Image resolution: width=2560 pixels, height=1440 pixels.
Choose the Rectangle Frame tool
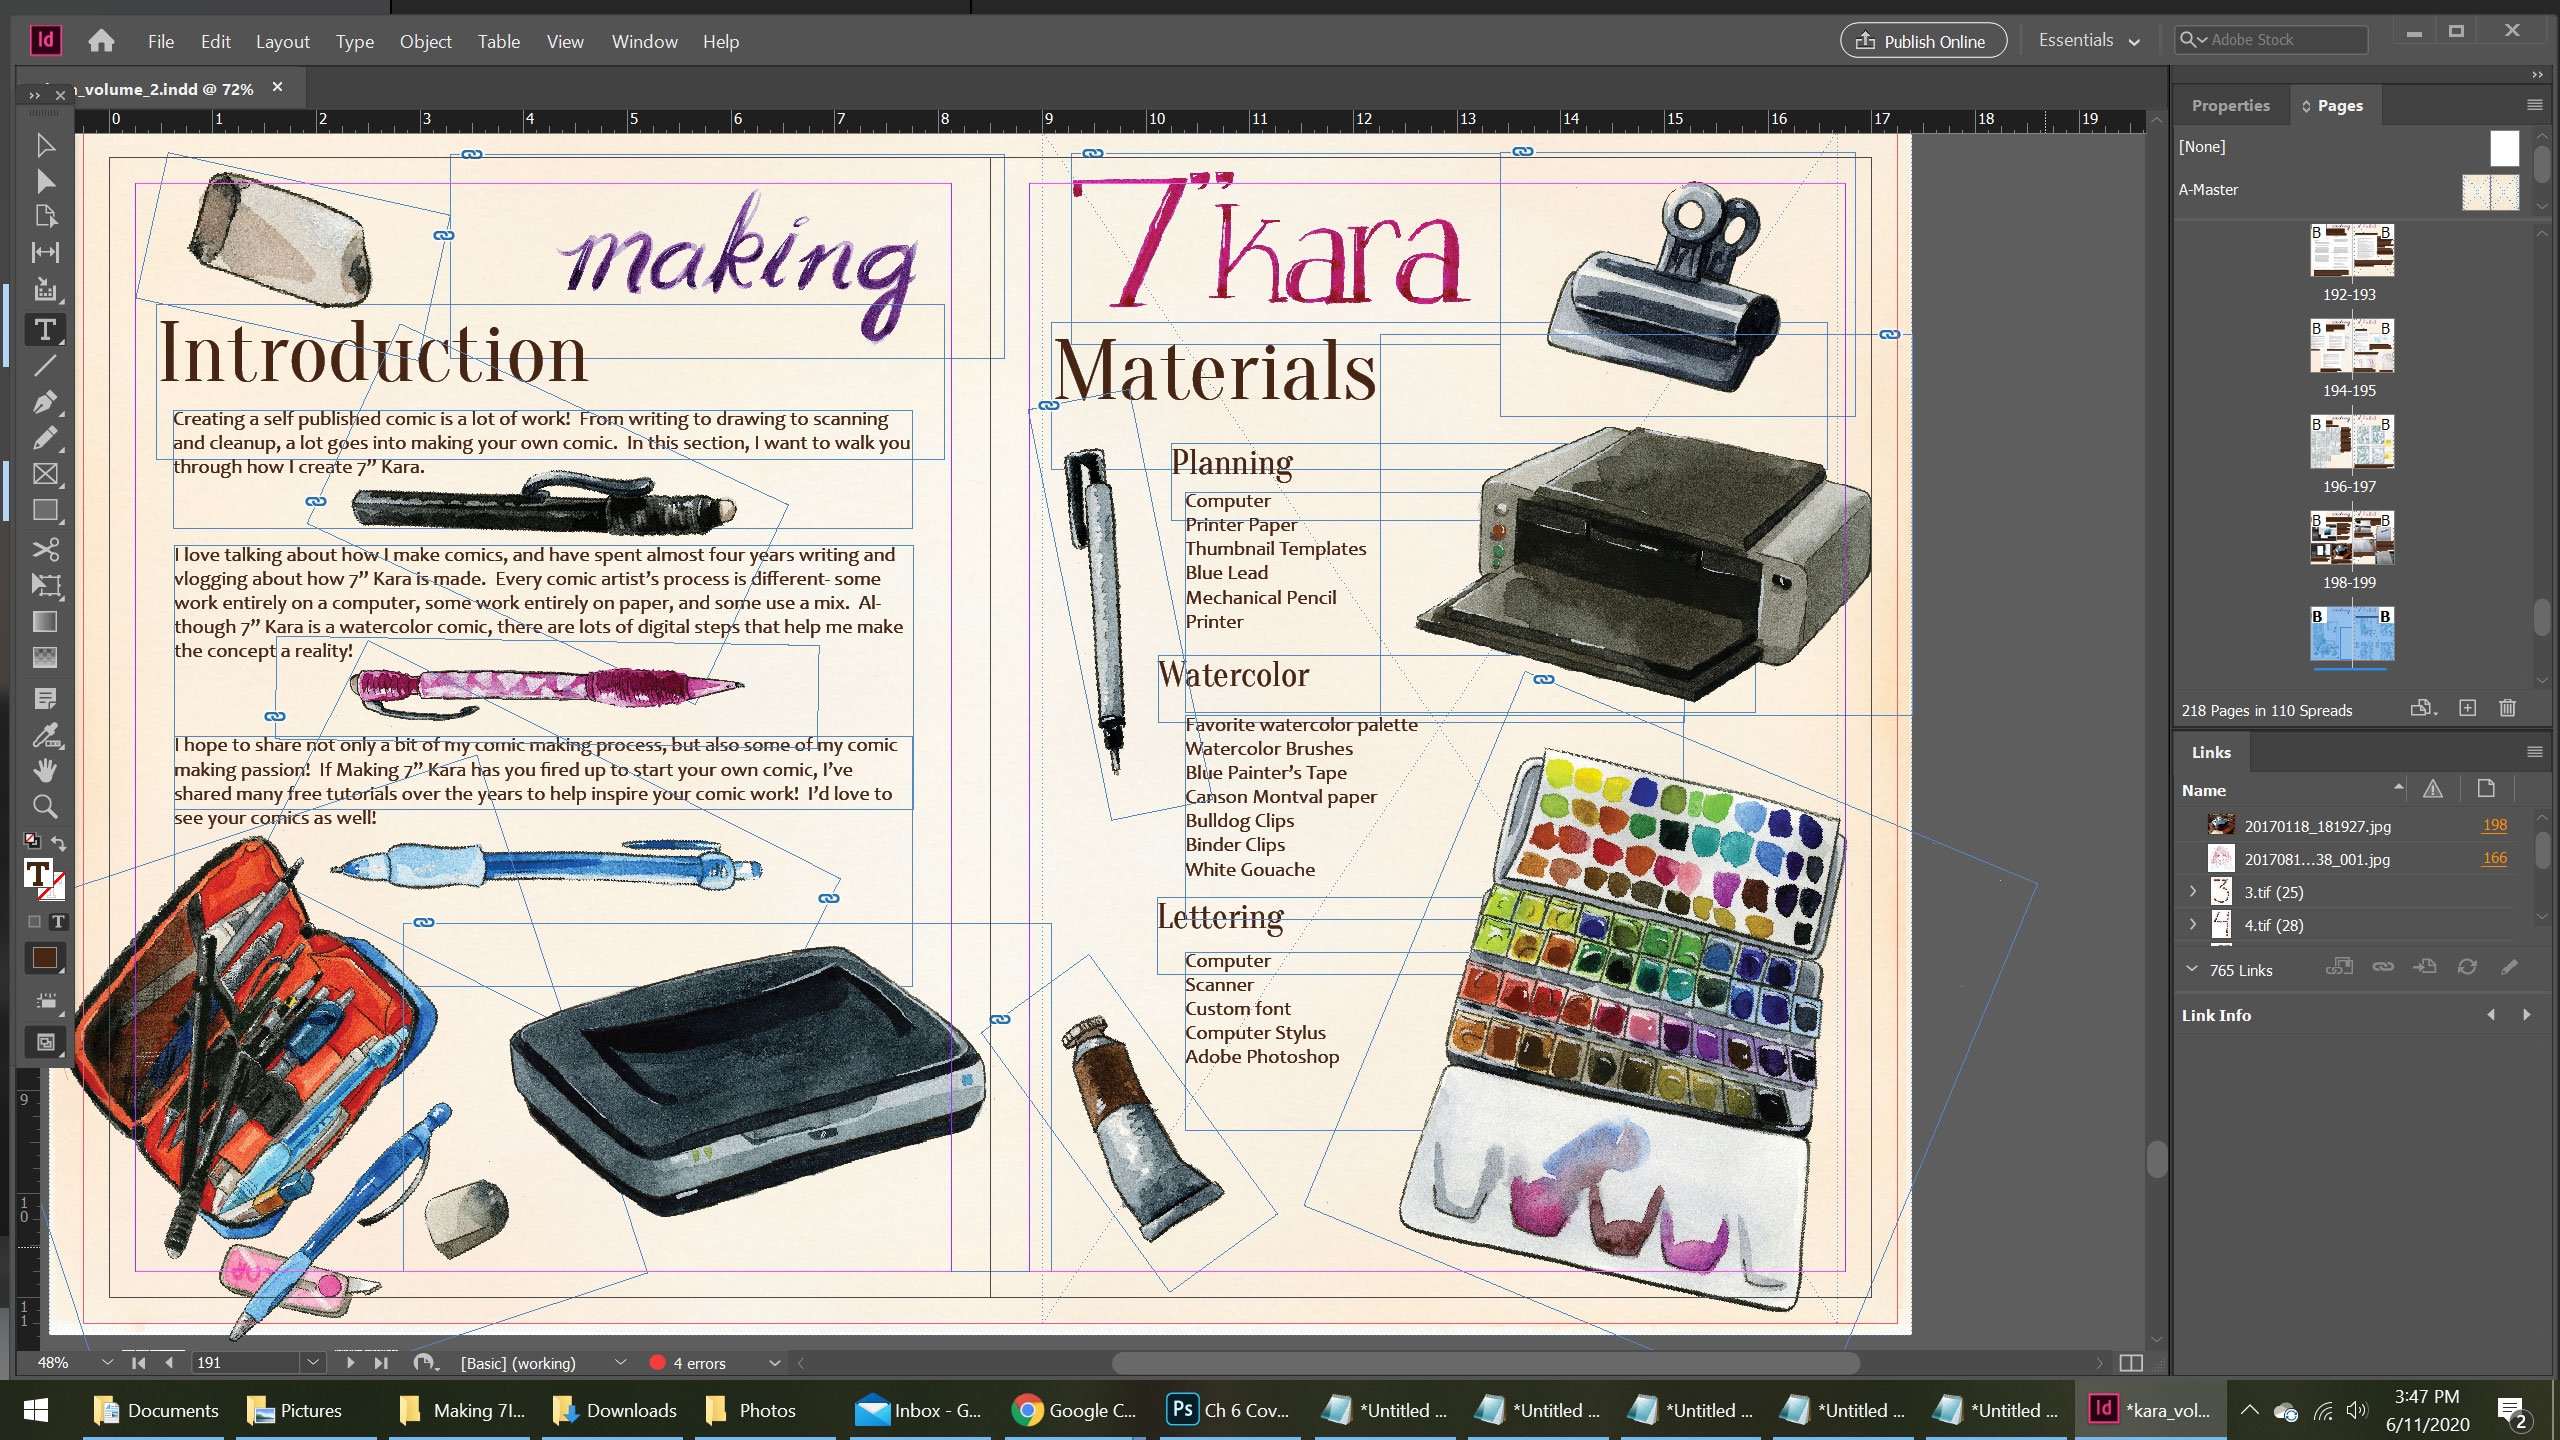pyautogui.click(x=45, y=474)
